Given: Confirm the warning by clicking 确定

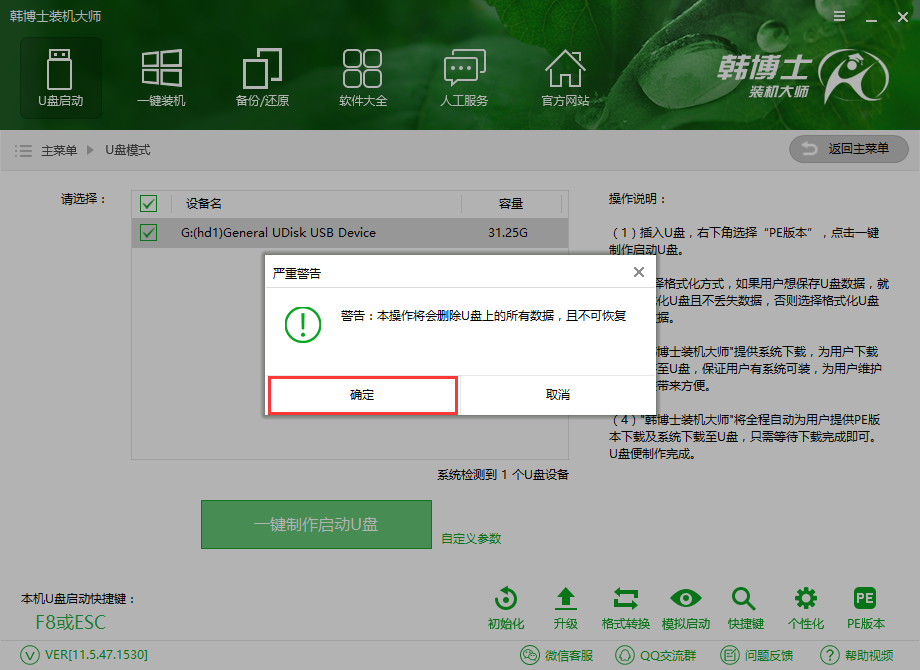Looking at the screenshot, I should [x=362, y=395].
